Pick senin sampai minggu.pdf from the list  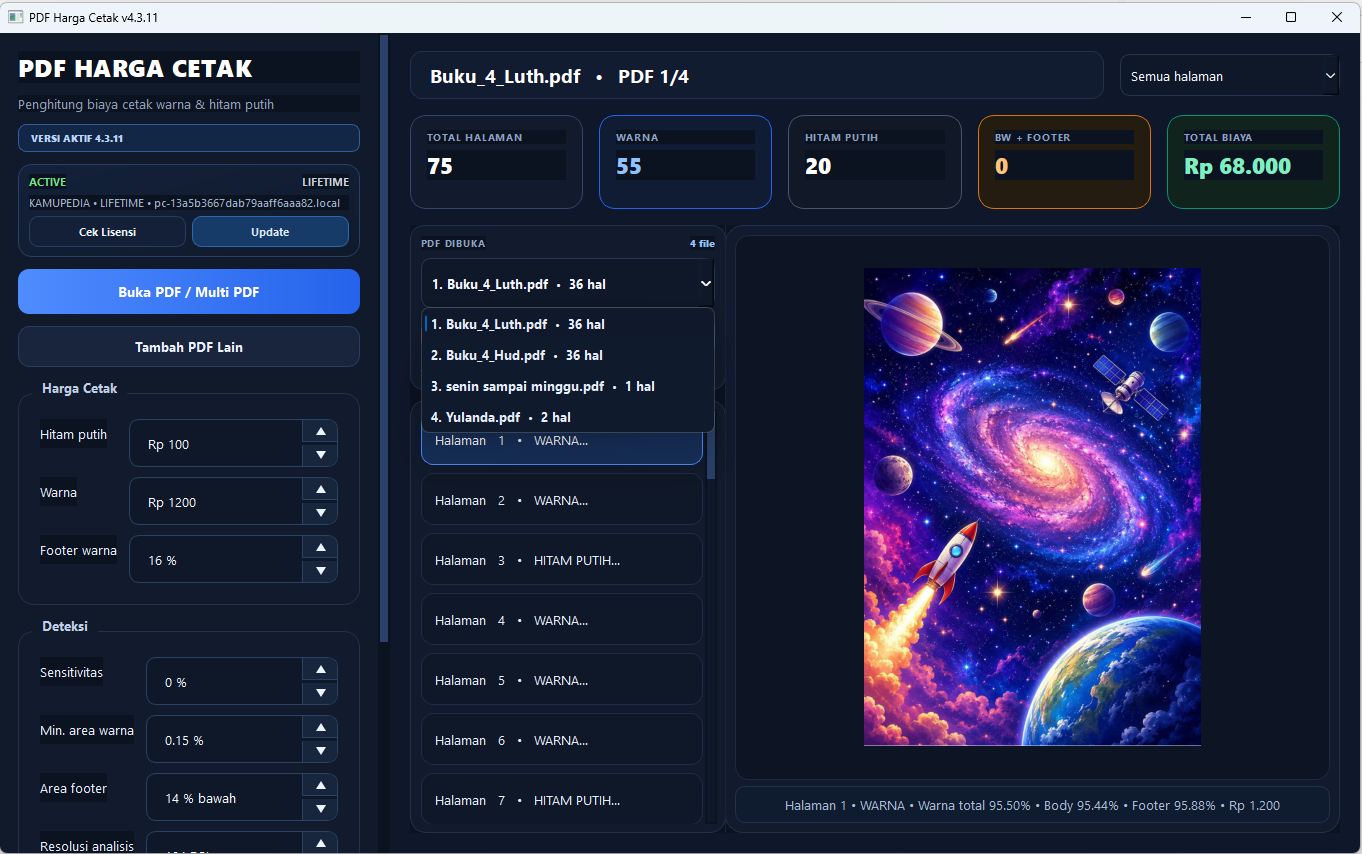pyautogui.click(x=567, y=386)
